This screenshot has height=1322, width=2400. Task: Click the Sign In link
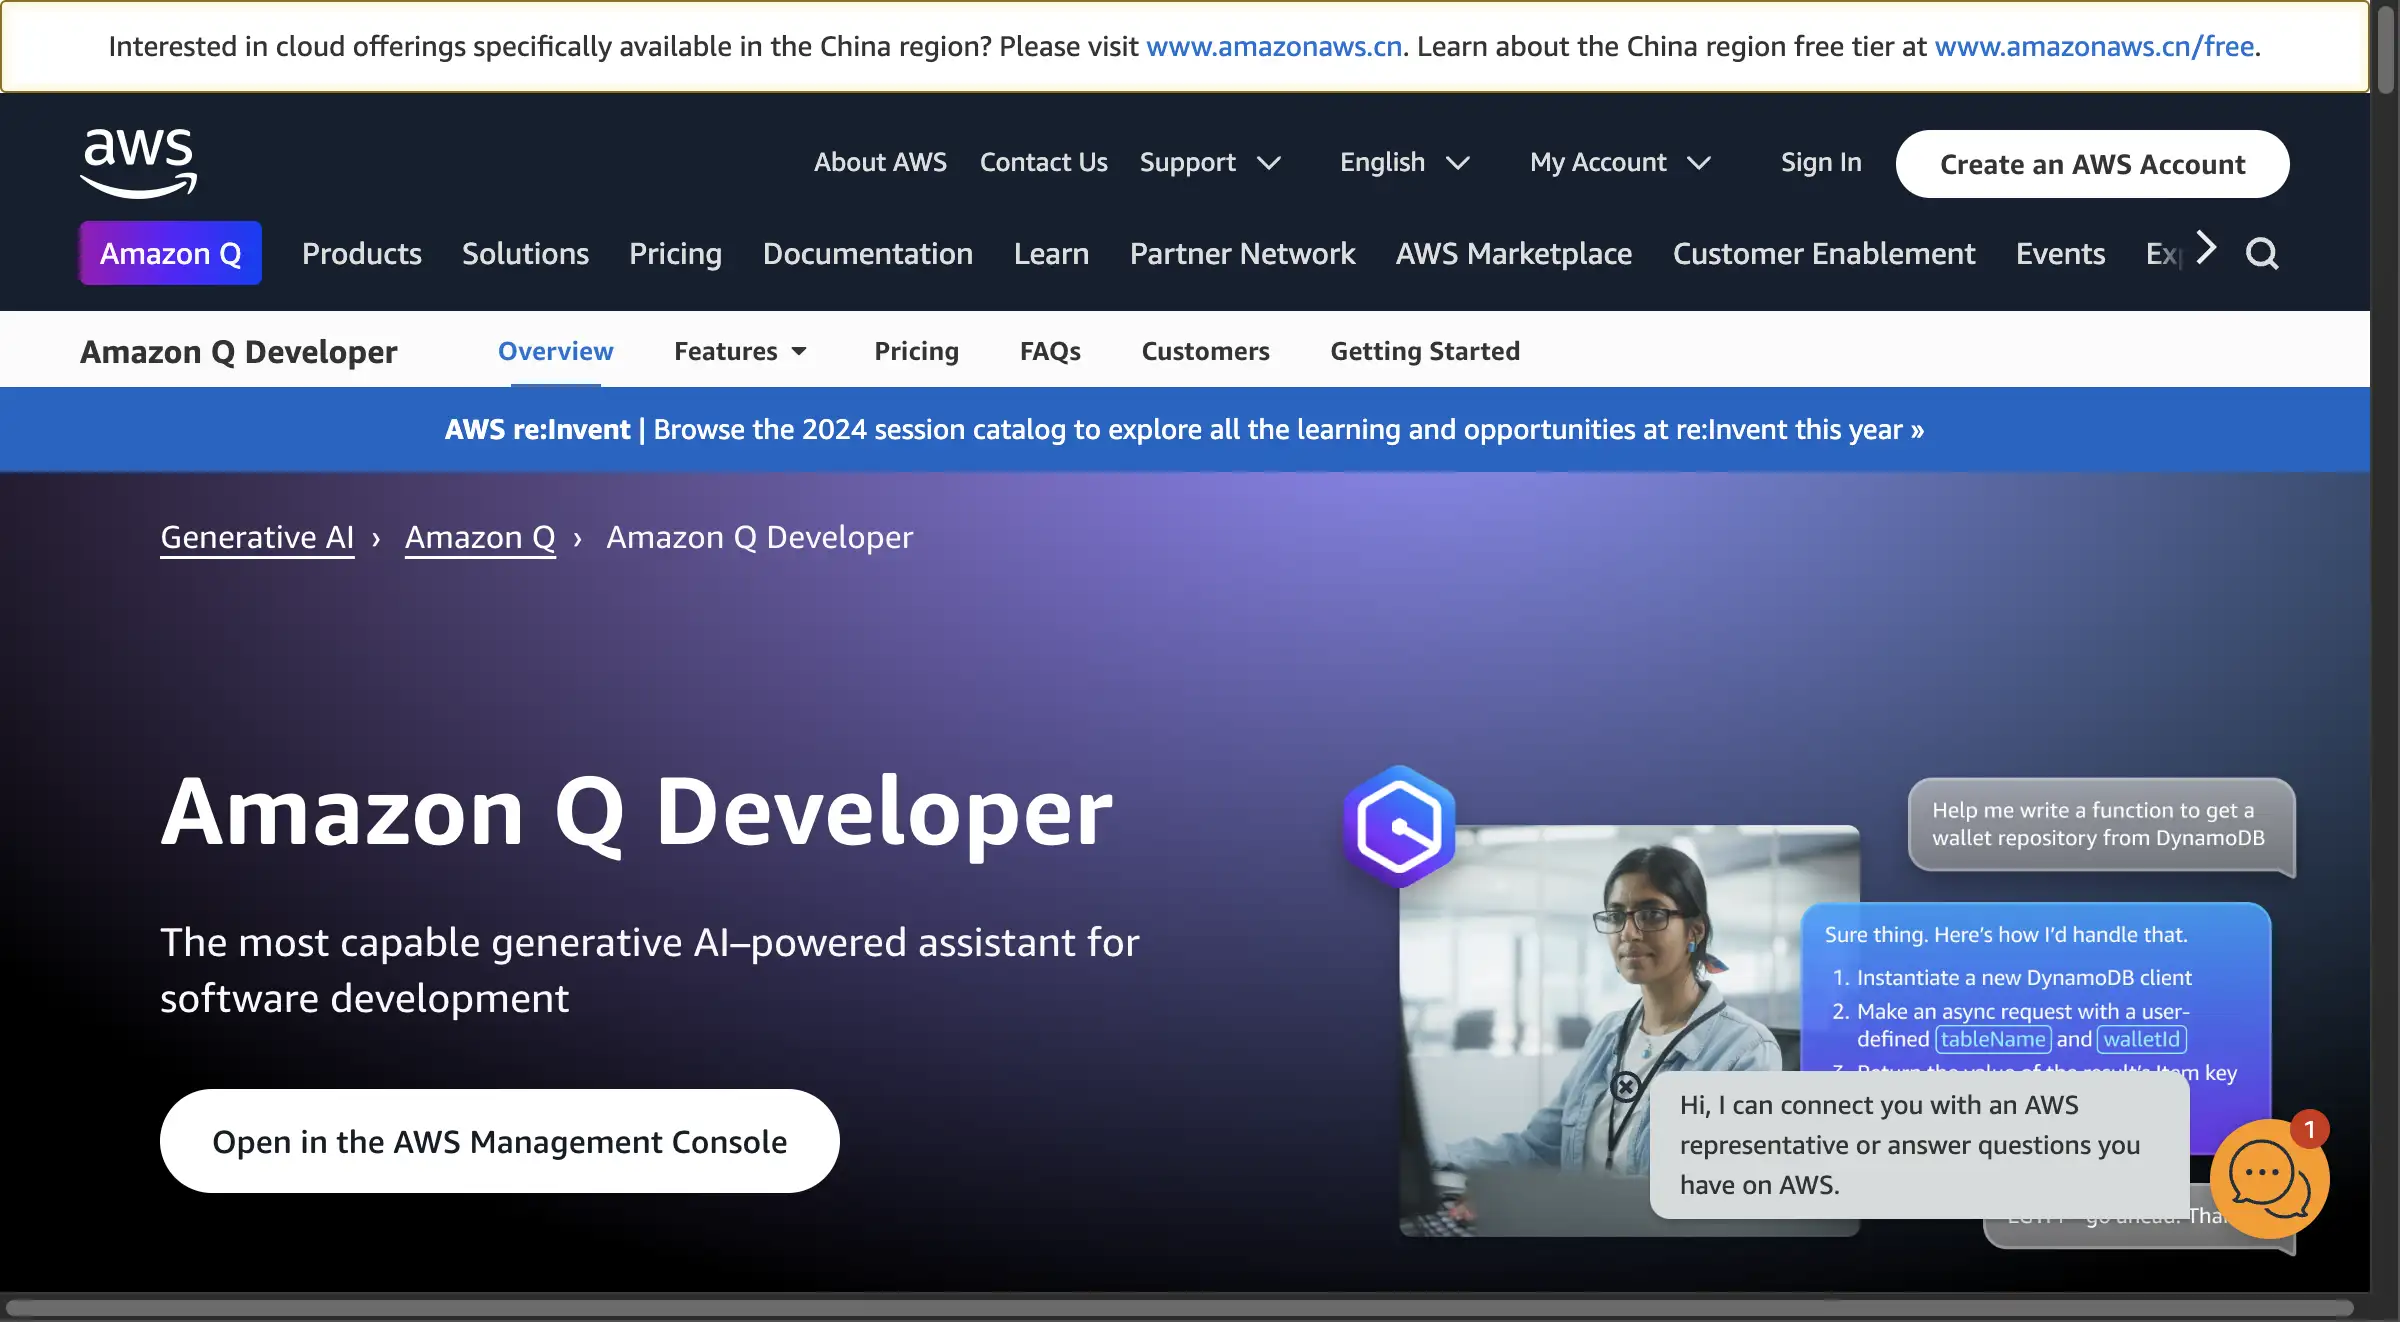pyautogui.click(x=1820, y=162)
